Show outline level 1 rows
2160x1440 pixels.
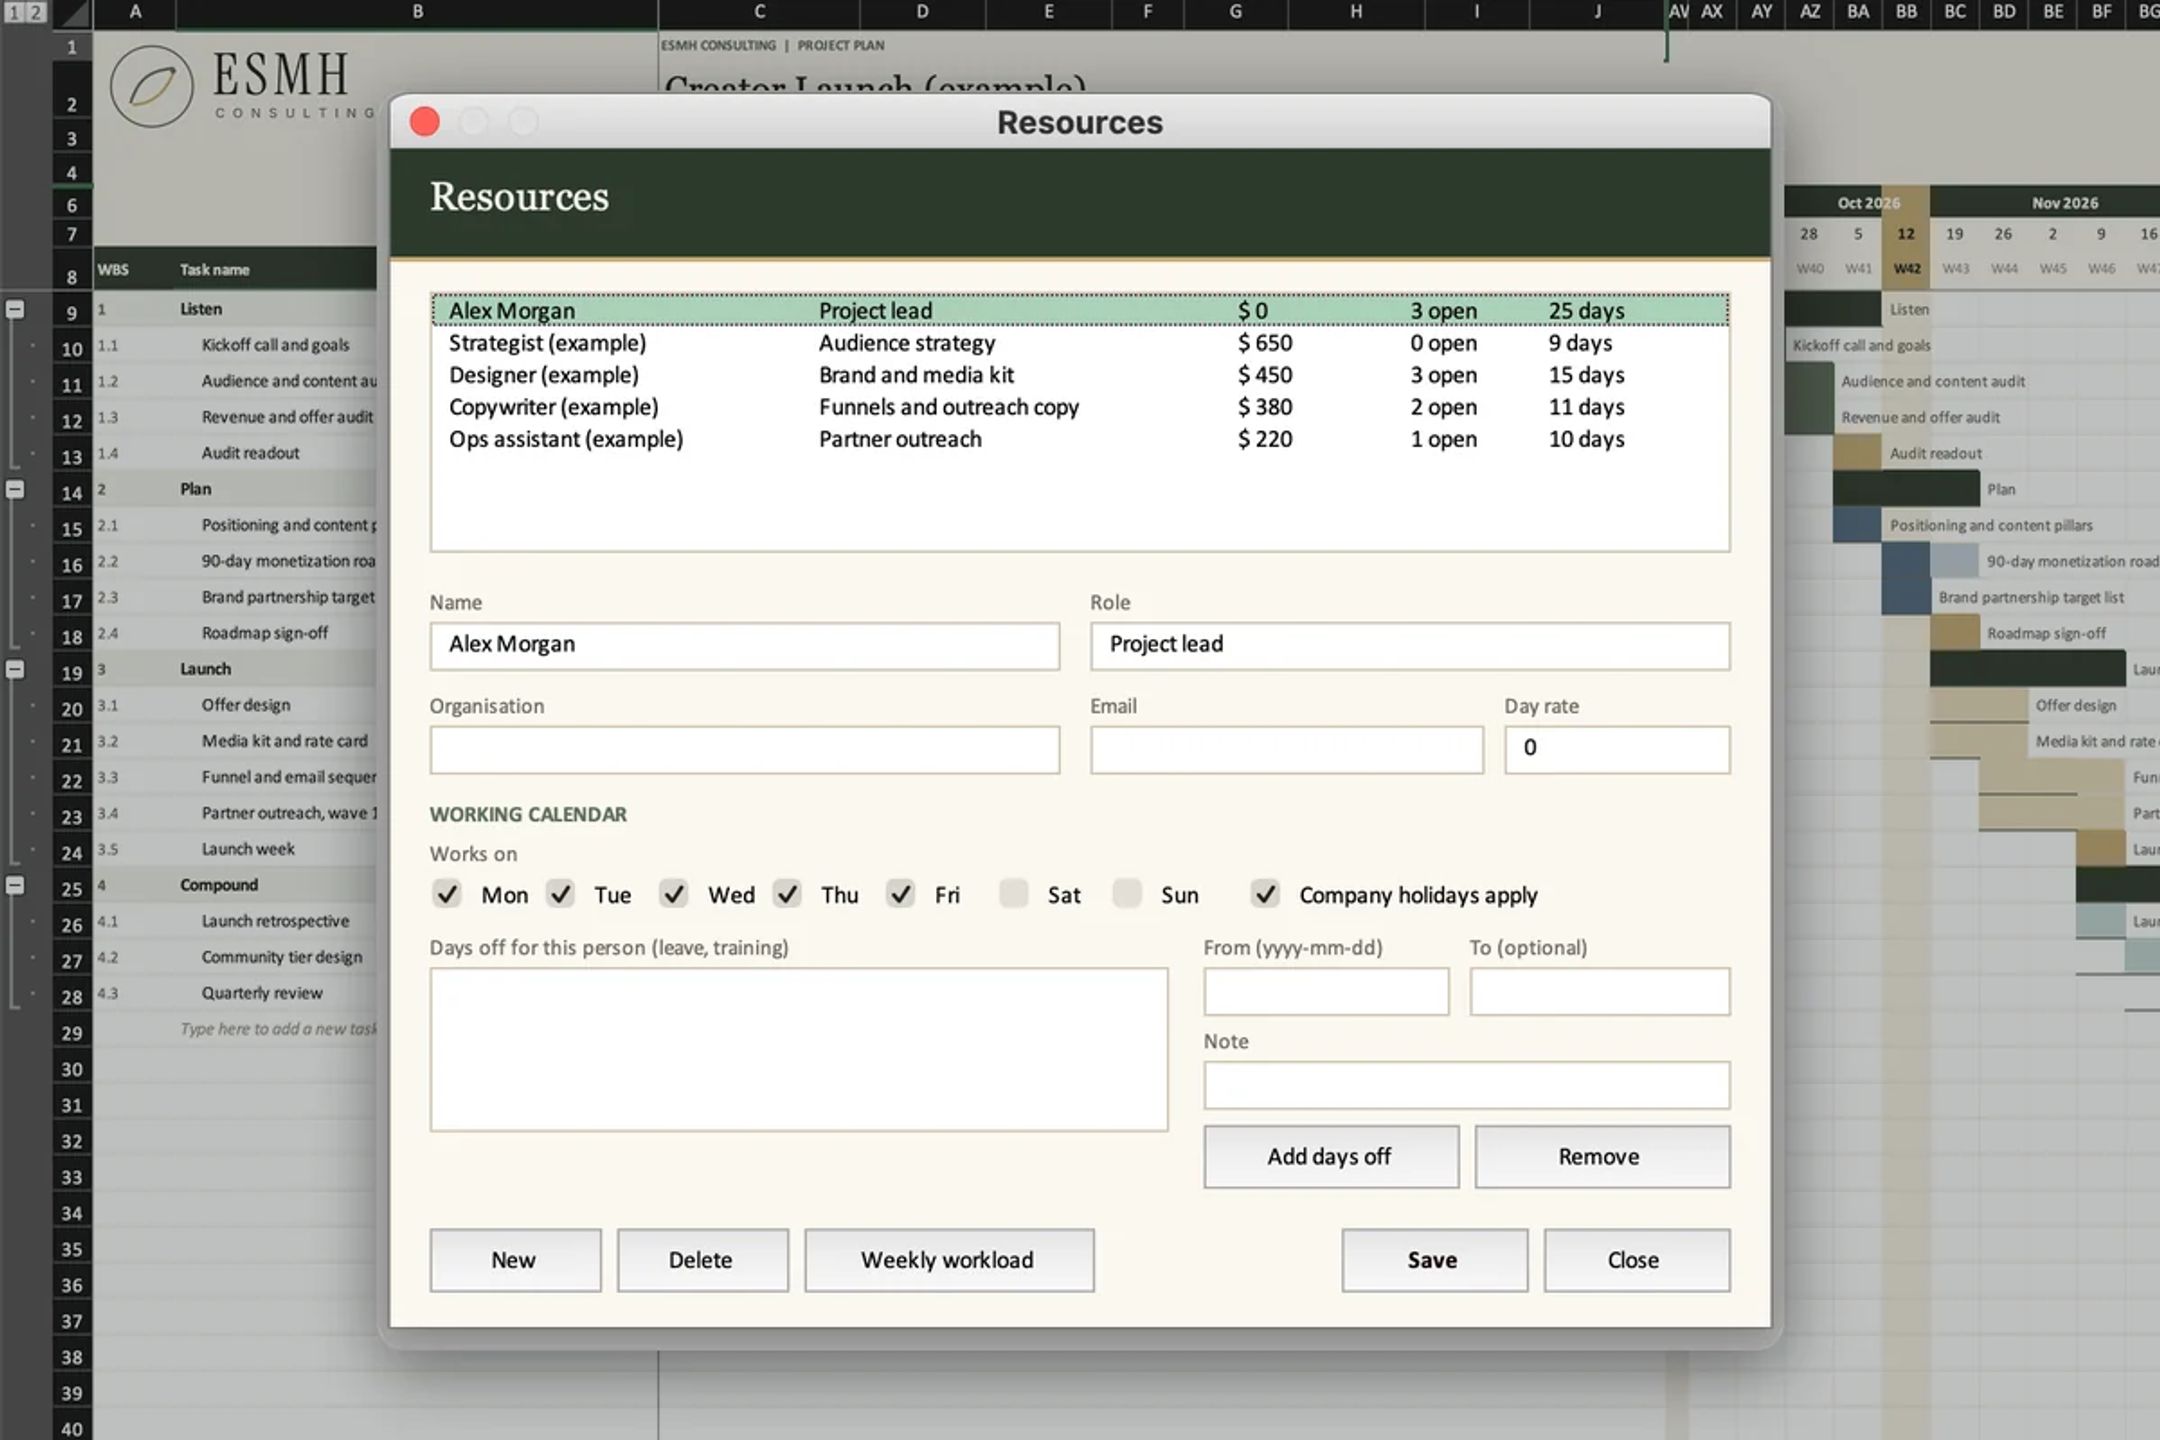(x=13, y=12)
